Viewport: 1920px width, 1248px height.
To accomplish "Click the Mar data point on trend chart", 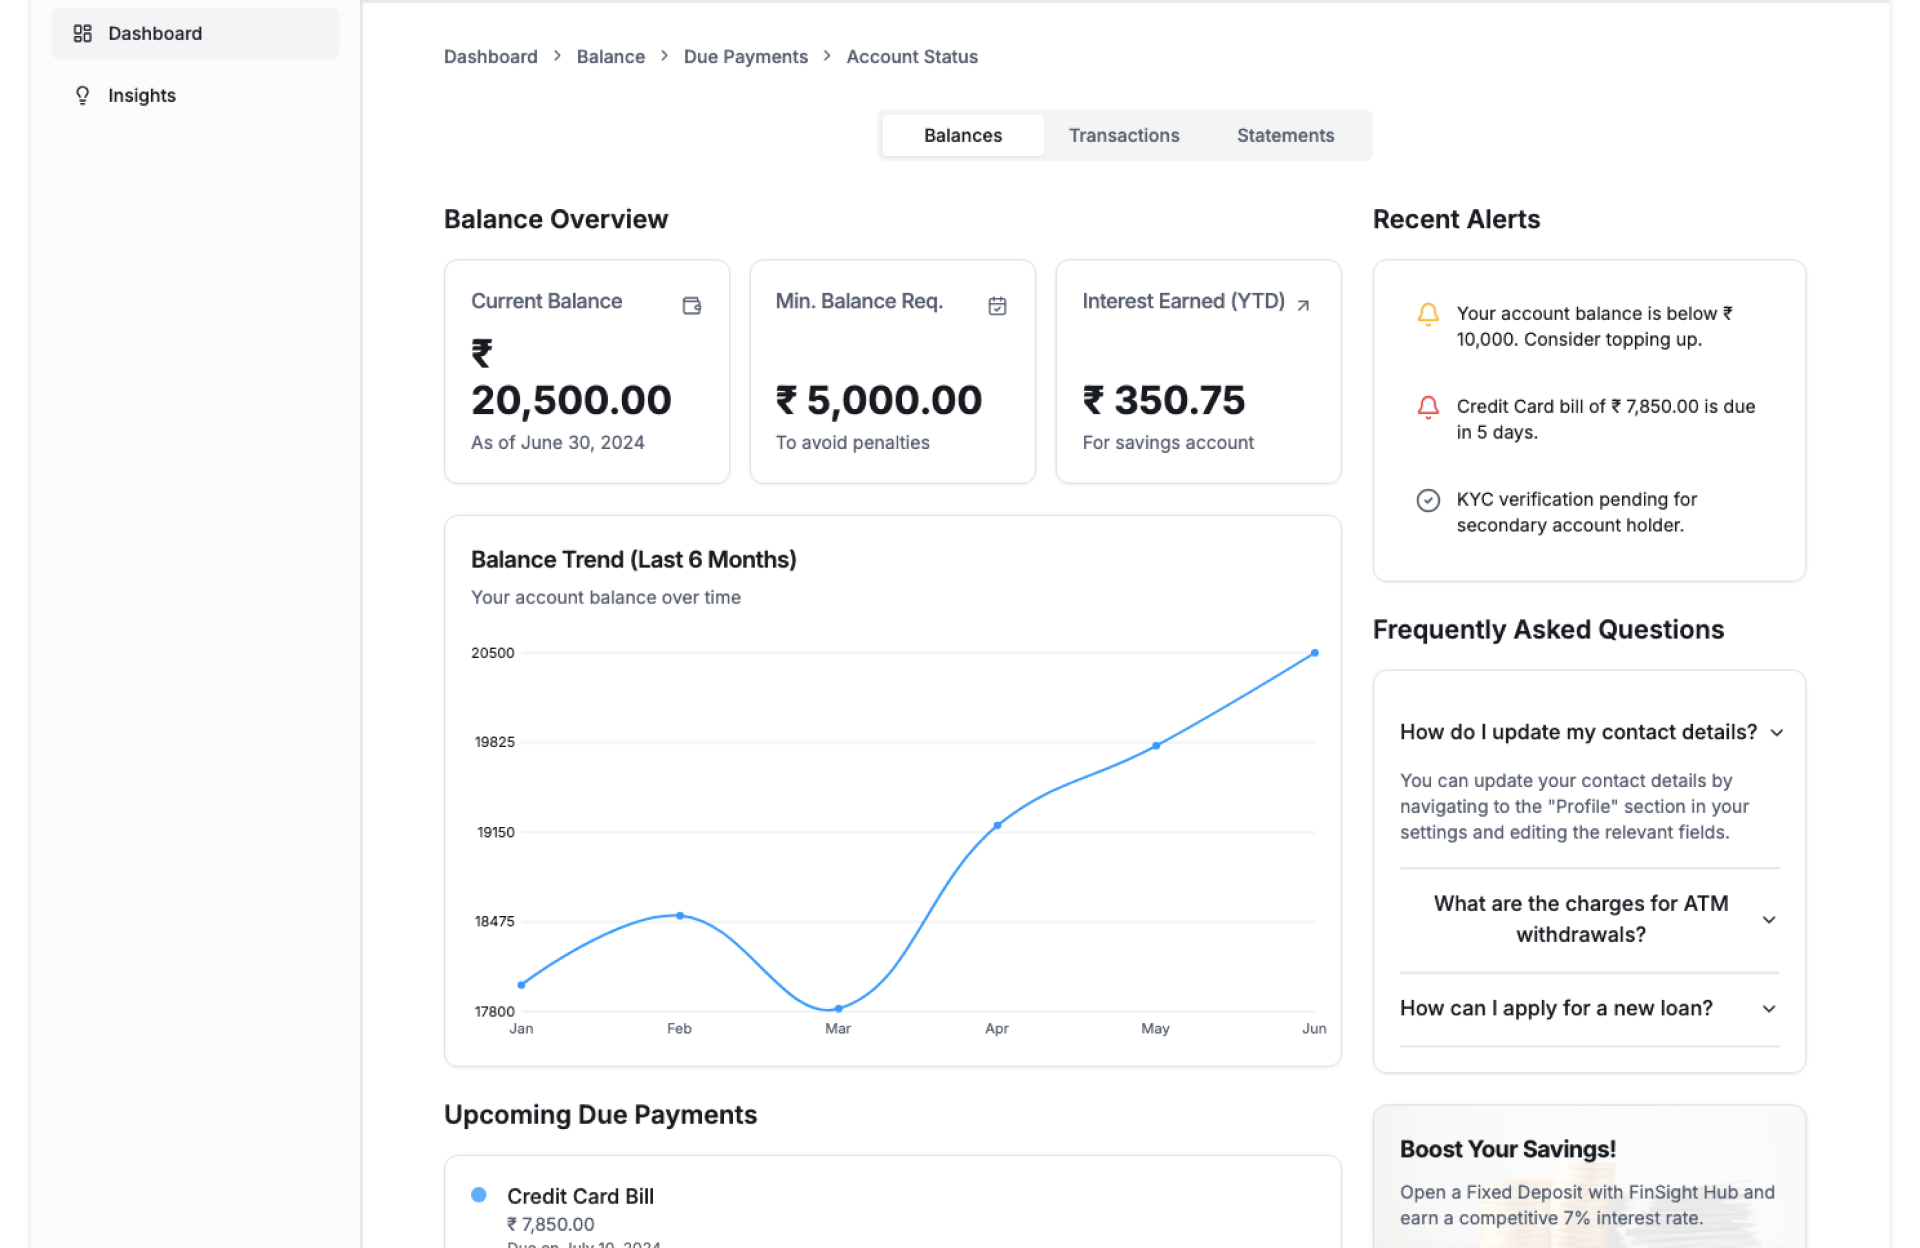I will pyautogui.click(x=838, y=1008).
